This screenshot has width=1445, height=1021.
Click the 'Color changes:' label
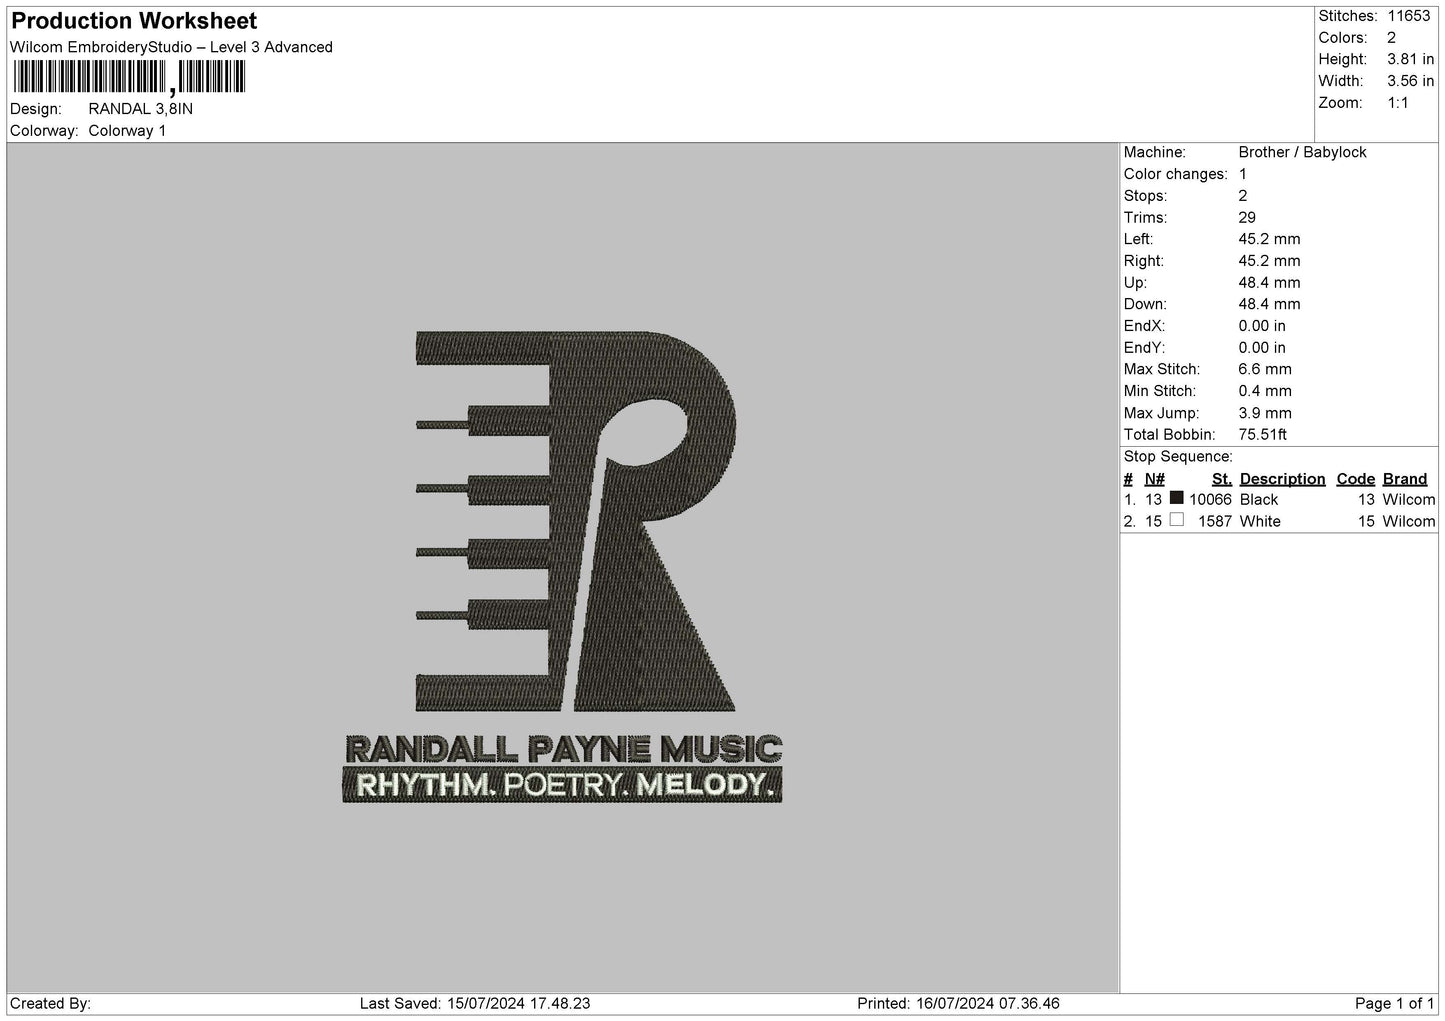(1176, 174)
